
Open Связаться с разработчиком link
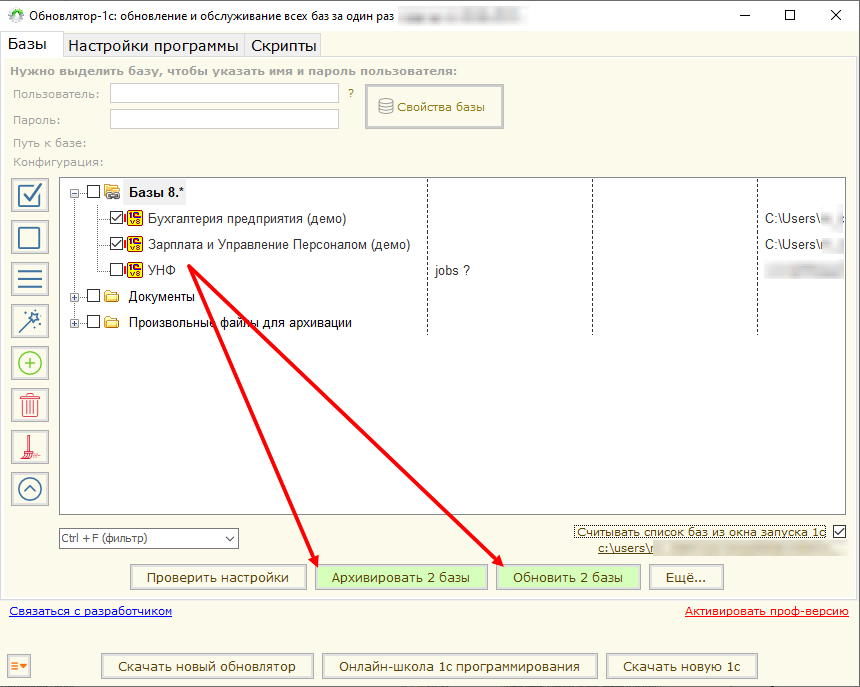click(x=90, y=611)
